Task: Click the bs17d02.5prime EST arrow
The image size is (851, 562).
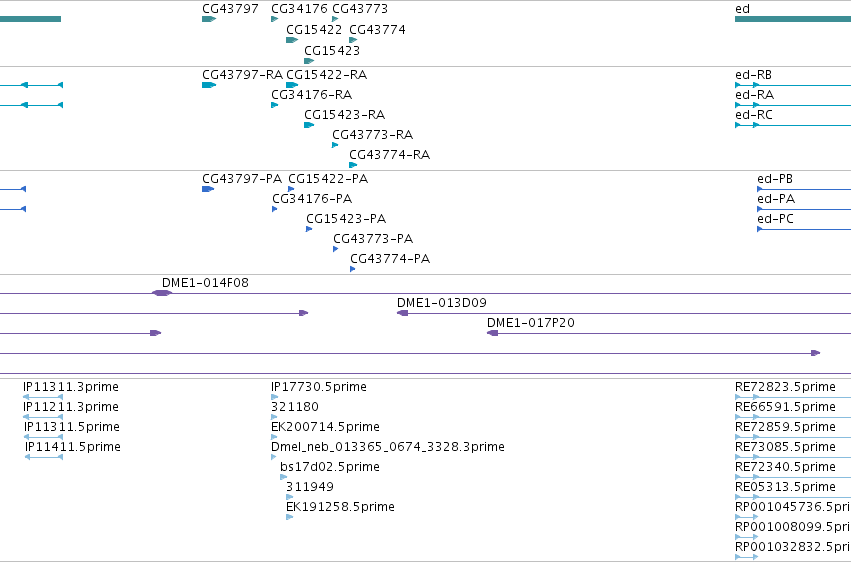Action: click(283, 477)
